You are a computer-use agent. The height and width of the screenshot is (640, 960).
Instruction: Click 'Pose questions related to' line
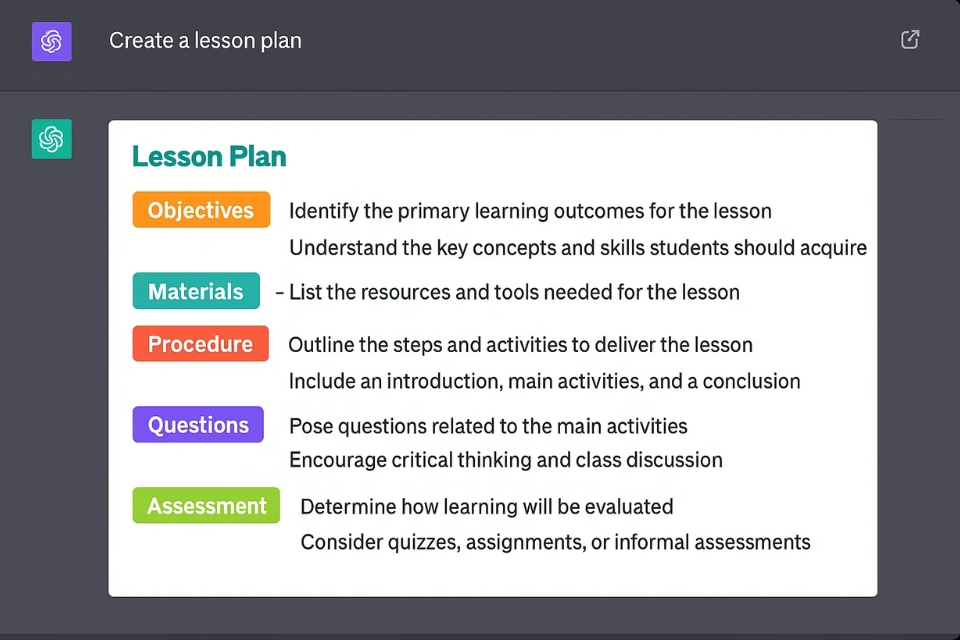point(488,426)
